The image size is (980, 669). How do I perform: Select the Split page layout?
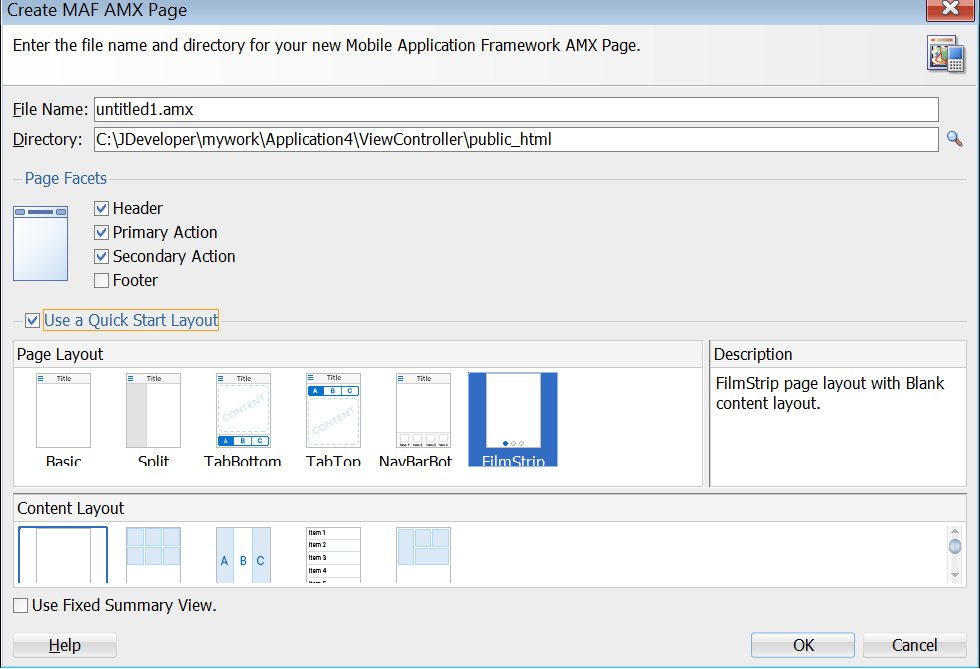click(153, 420)
